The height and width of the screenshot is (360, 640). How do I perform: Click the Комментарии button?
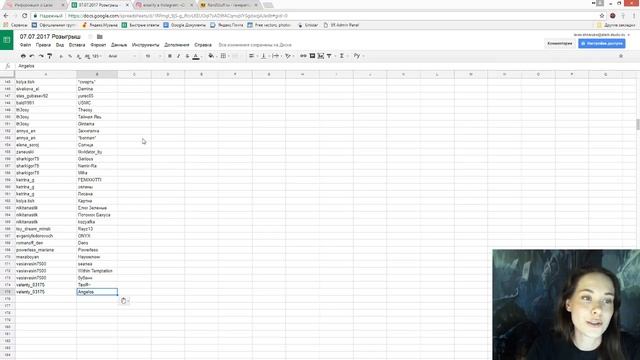click(560, 43)
